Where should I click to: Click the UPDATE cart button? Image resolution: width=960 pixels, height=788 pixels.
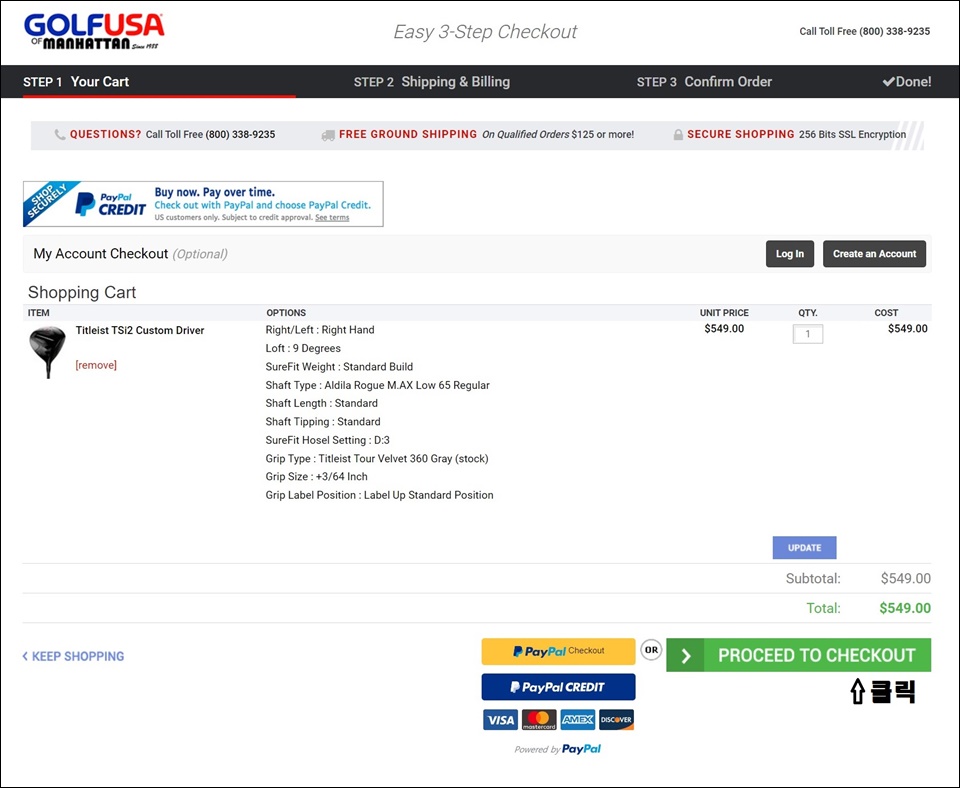pos(804,548)
